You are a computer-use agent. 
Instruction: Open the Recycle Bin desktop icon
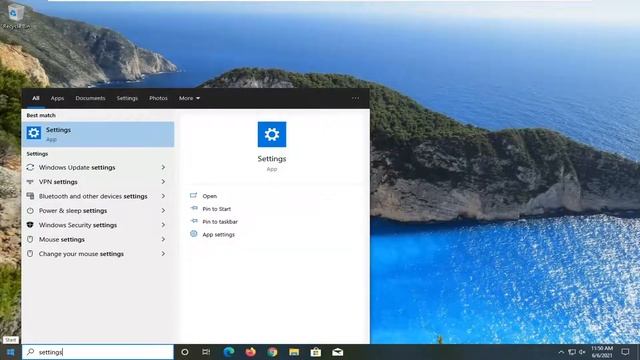(16, 16)
